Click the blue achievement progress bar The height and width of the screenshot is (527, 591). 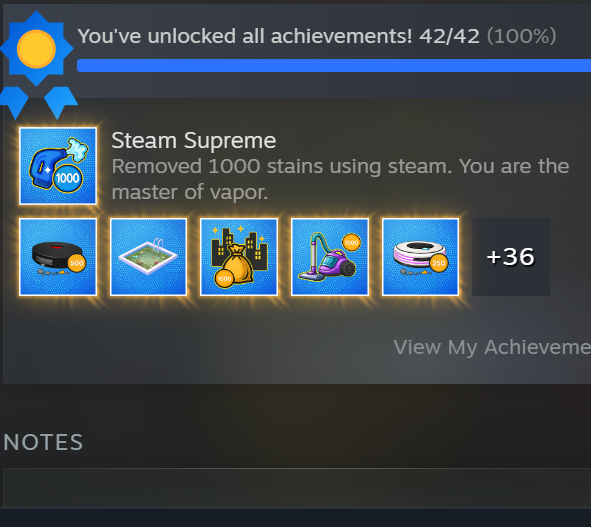point(334,65)
